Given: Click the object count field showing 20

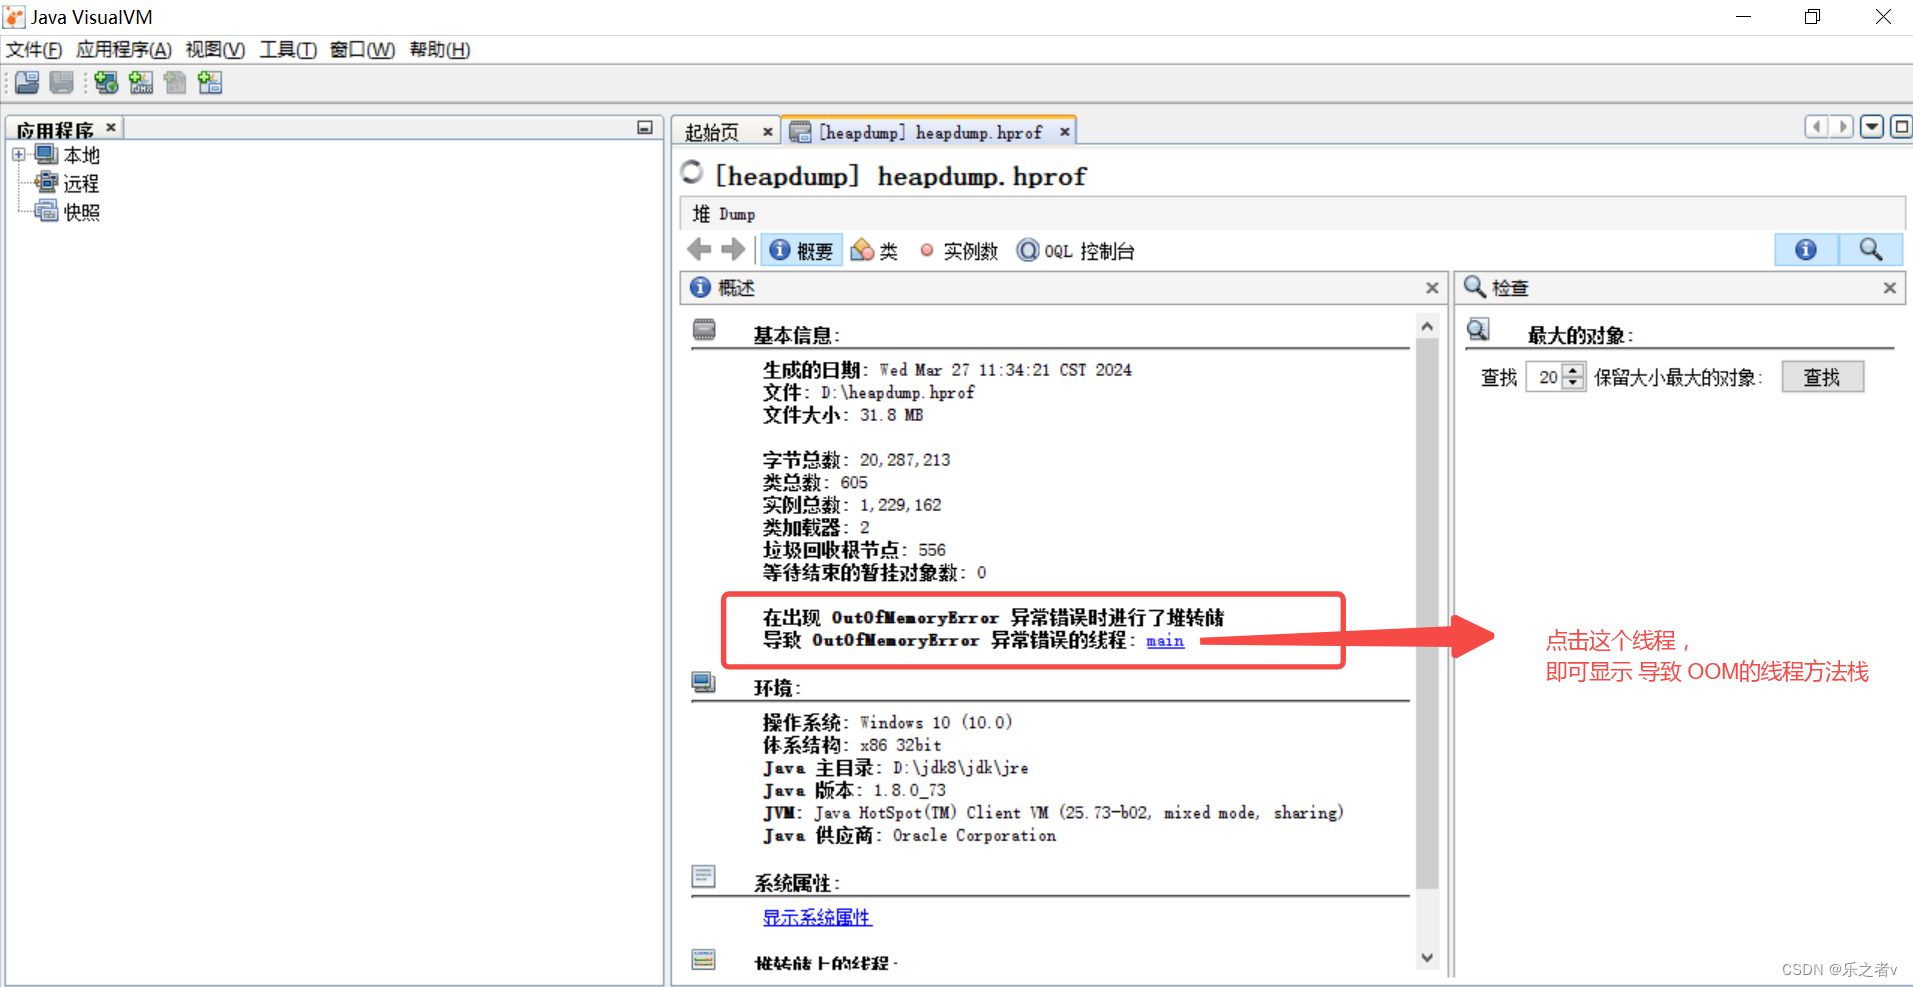Looking at the screenshot, I should 1545,377.
